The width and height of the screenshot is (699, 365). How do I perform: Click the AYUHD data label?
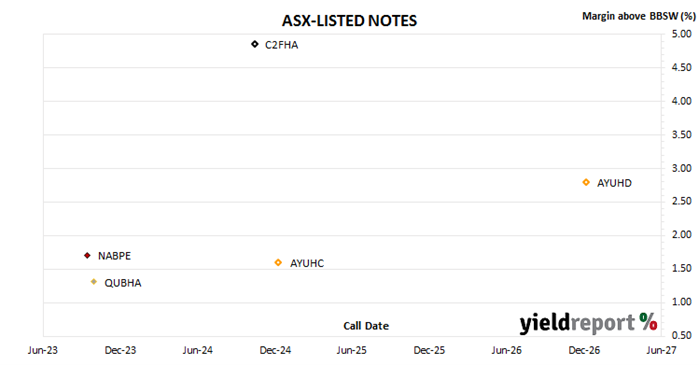[x=614, y=183]
